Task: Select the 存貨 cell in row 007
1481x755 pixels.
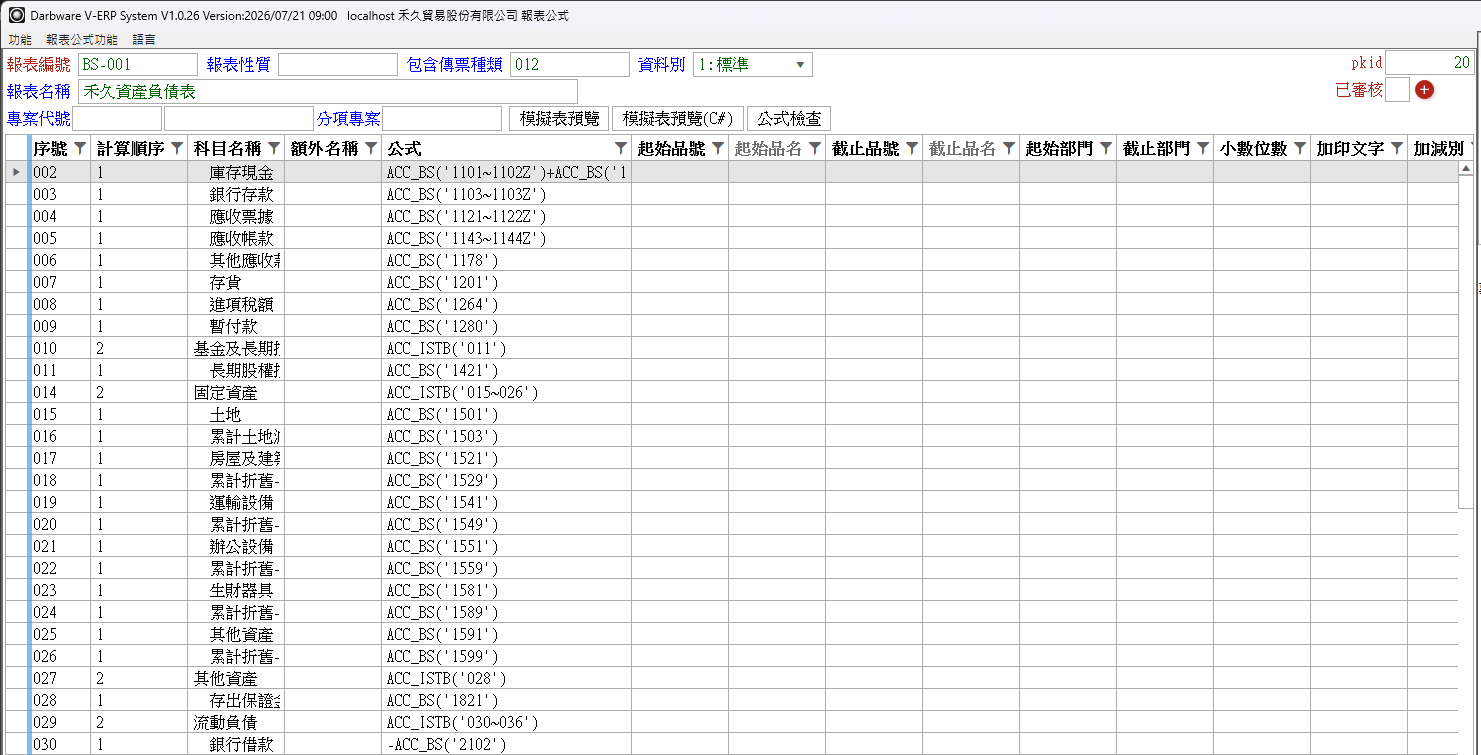Action: 236,282
